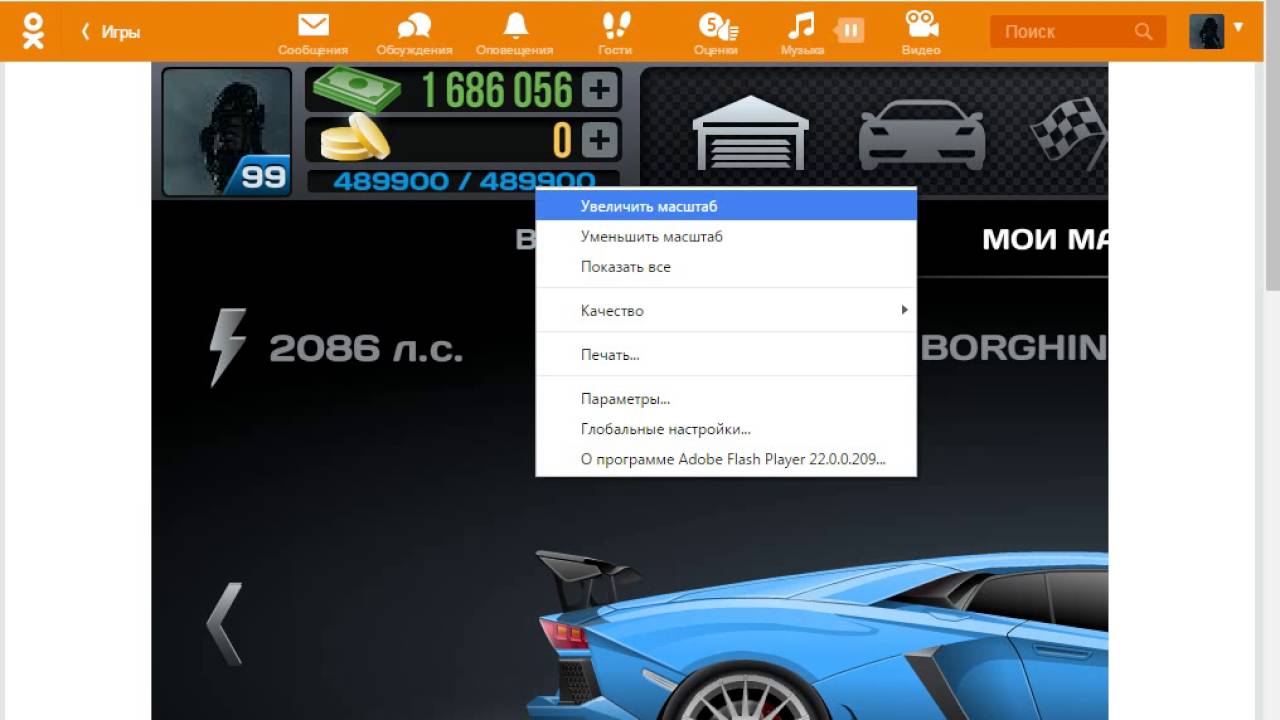Image resolution: width=1280 pixels, height=720 pixels.
Task: Click the 489900 / 489900 experience bar
Action: pyautogui.click(x=463, y=182)
